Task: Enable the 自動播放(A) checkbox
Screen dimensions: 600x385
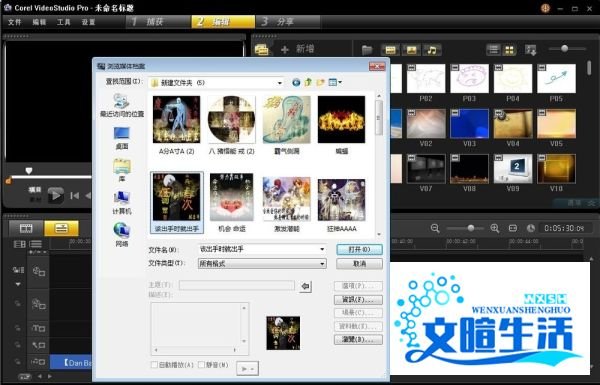Action: (x=154, y=365)
